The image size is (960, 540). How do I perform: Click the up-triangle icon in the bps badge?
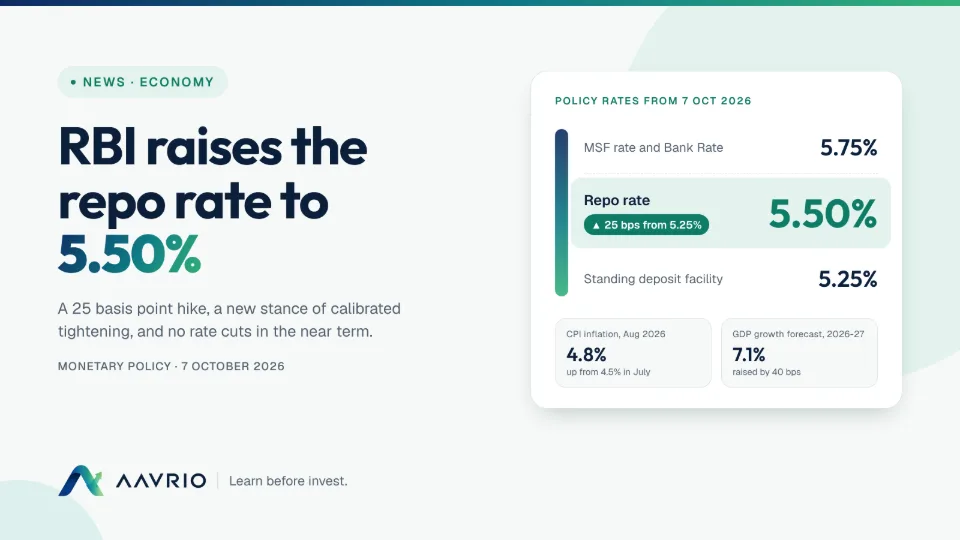(596, 225)
